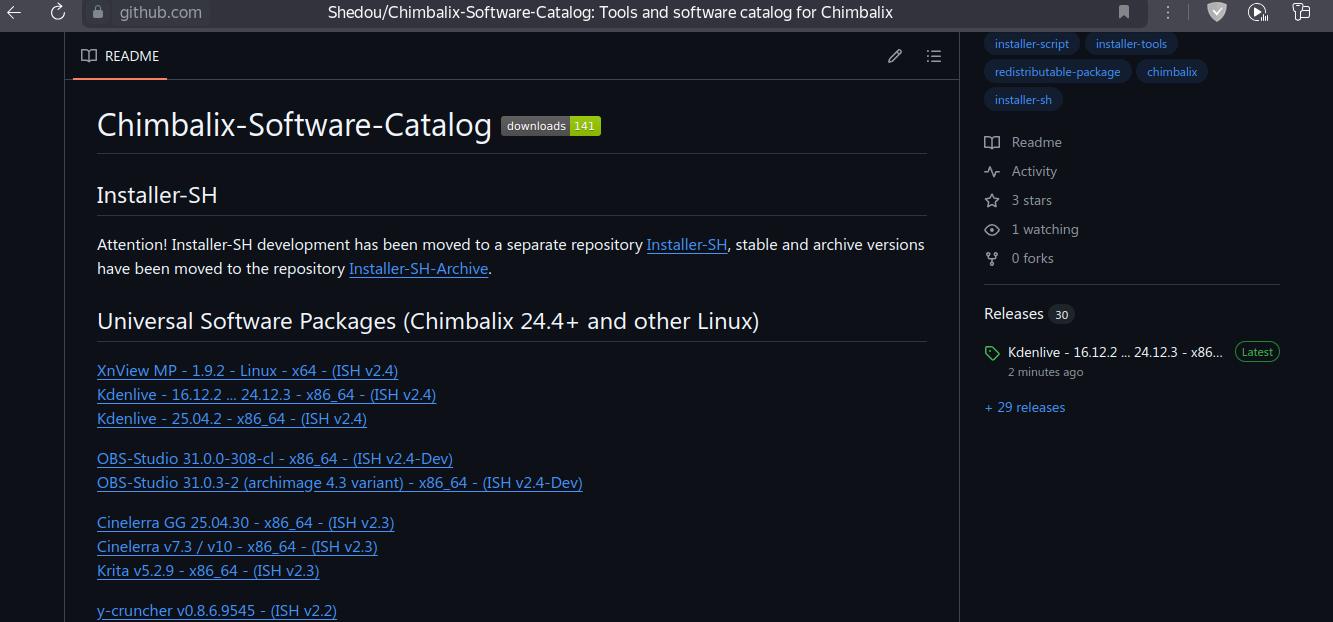The width and height of the screenshot is (1333, 622).
Task: Open the Krita v5.2.9 package link
Action: point(208,570)
